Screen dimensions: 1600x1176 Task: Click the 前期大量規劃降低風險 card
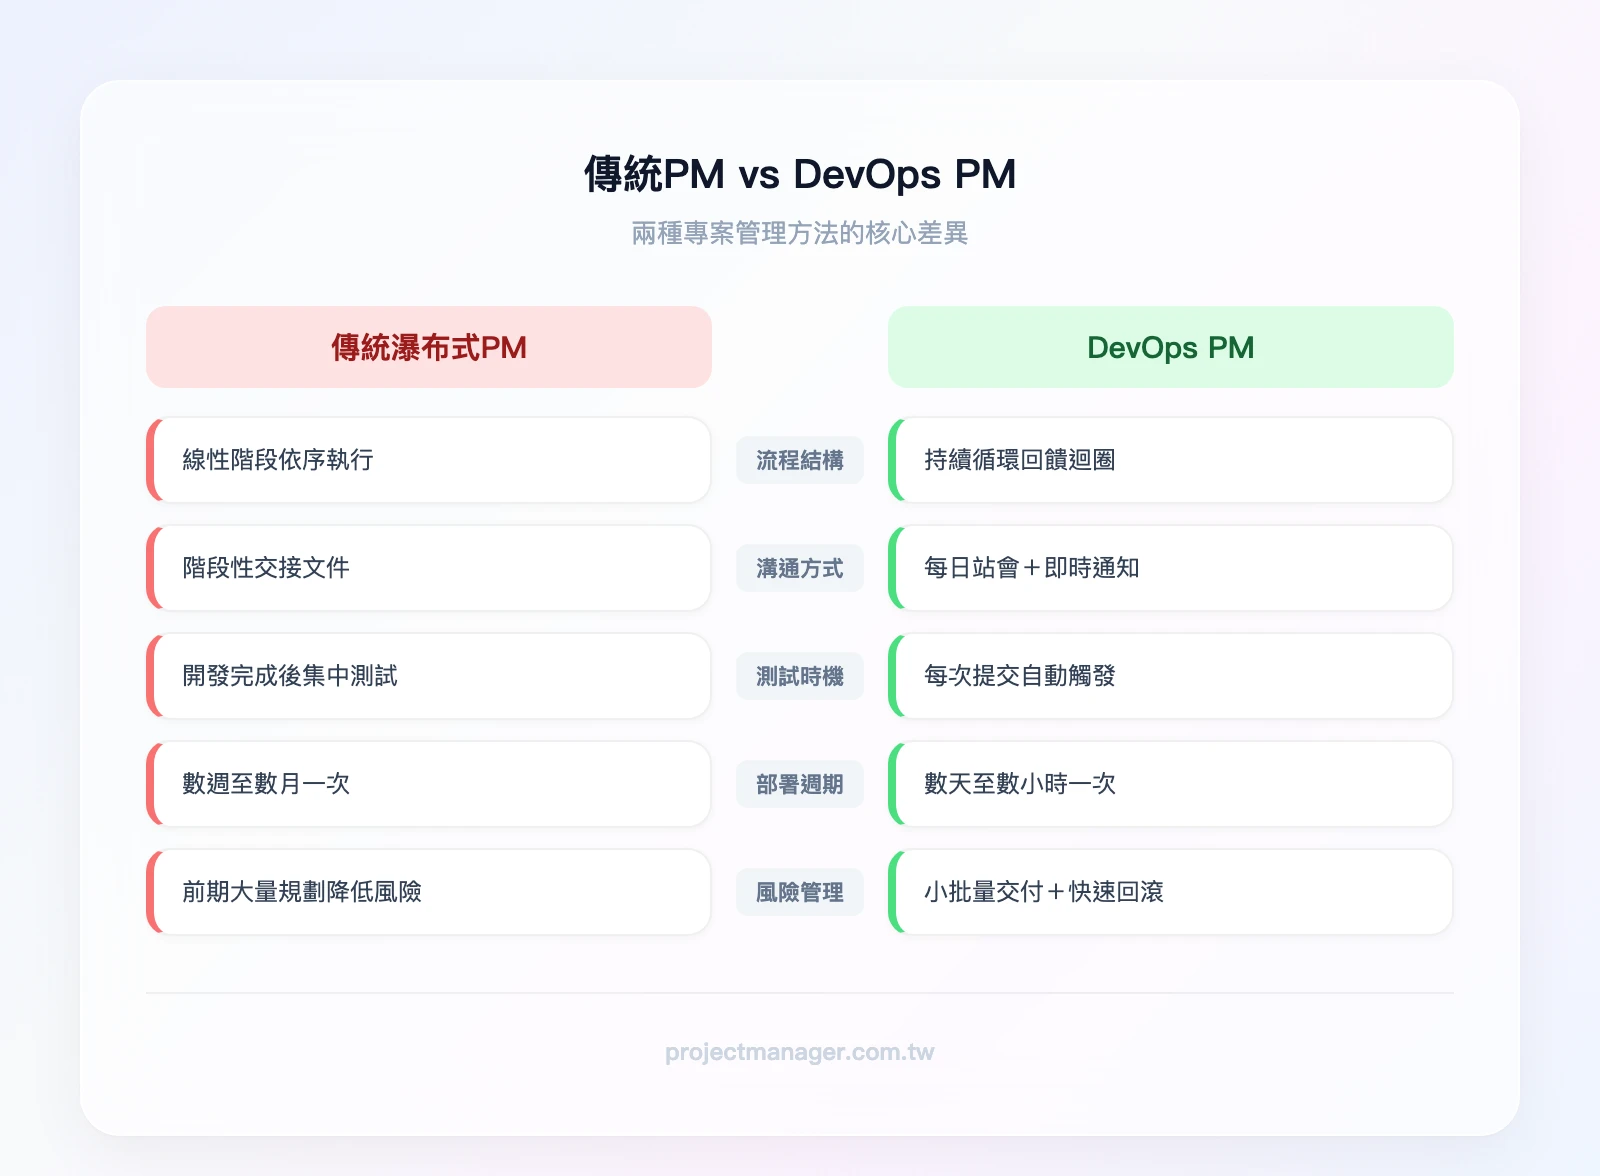click(x=428, y=892)
